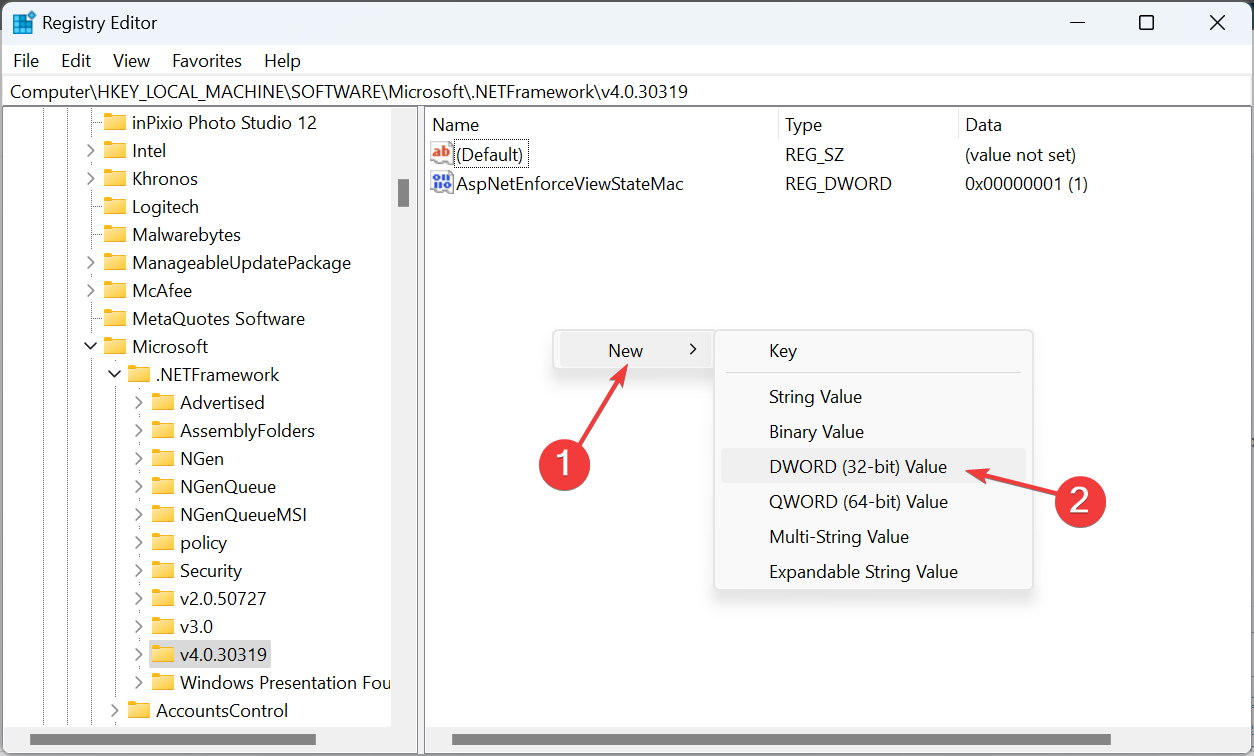
Task: Click the (Default) string value icon
Action: 442,154
